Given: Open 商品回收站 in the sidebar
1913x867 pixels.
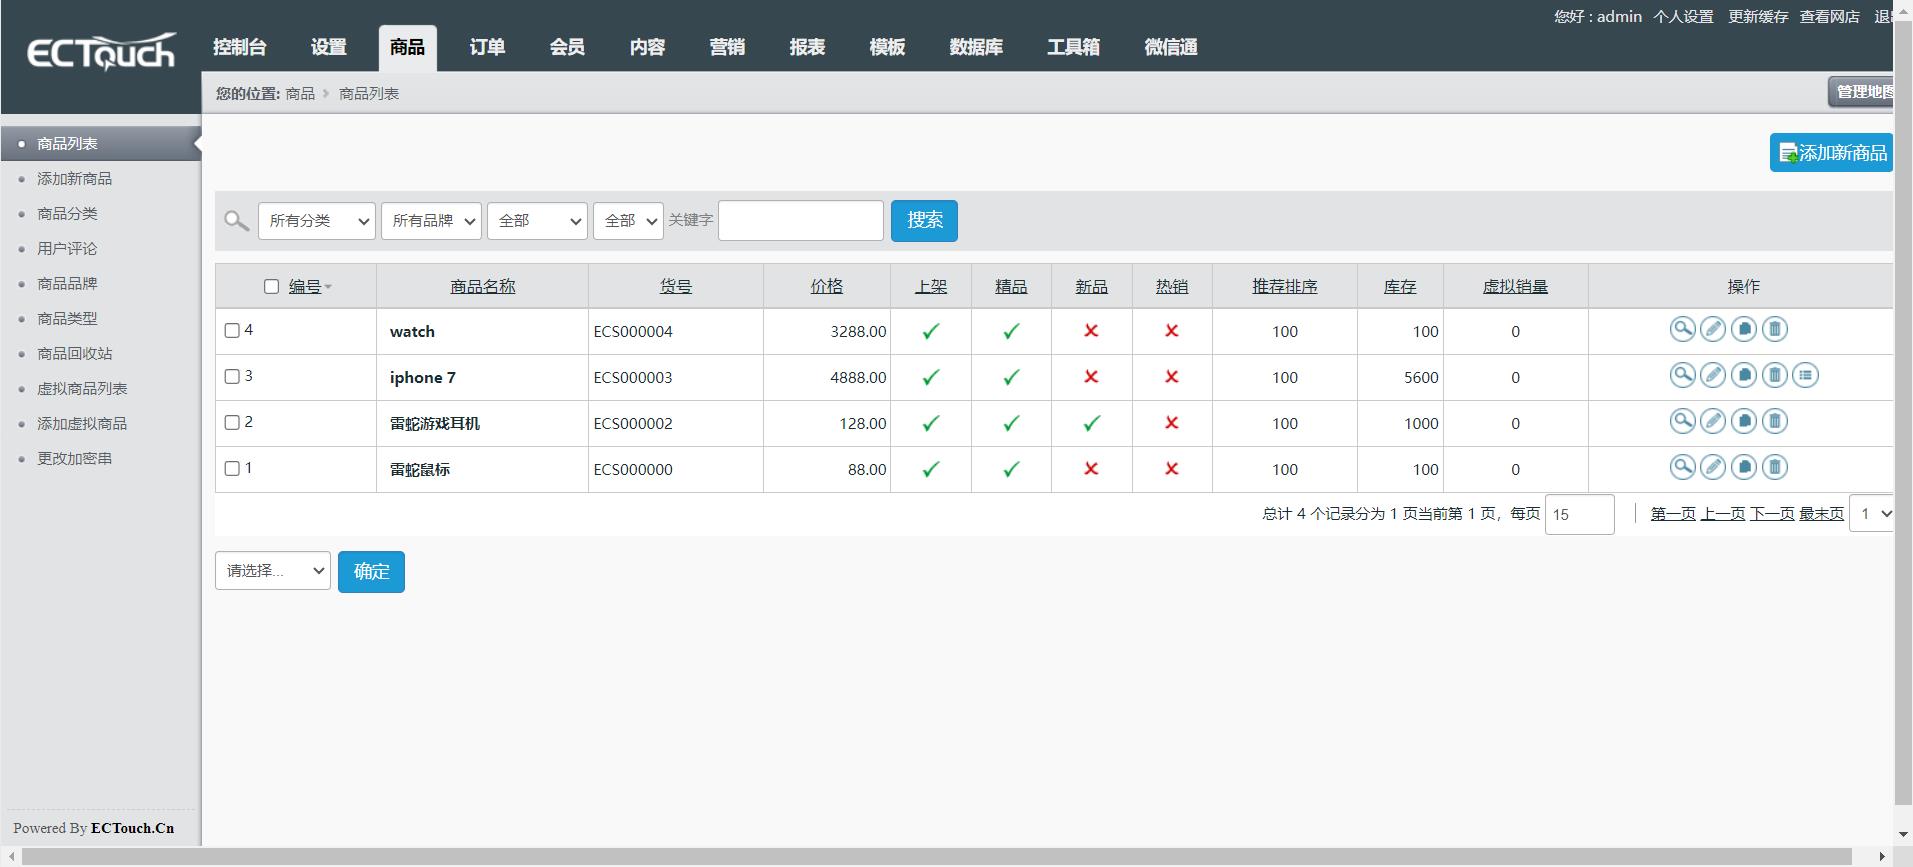Looking at the screenshot, I should click(75, 354).
